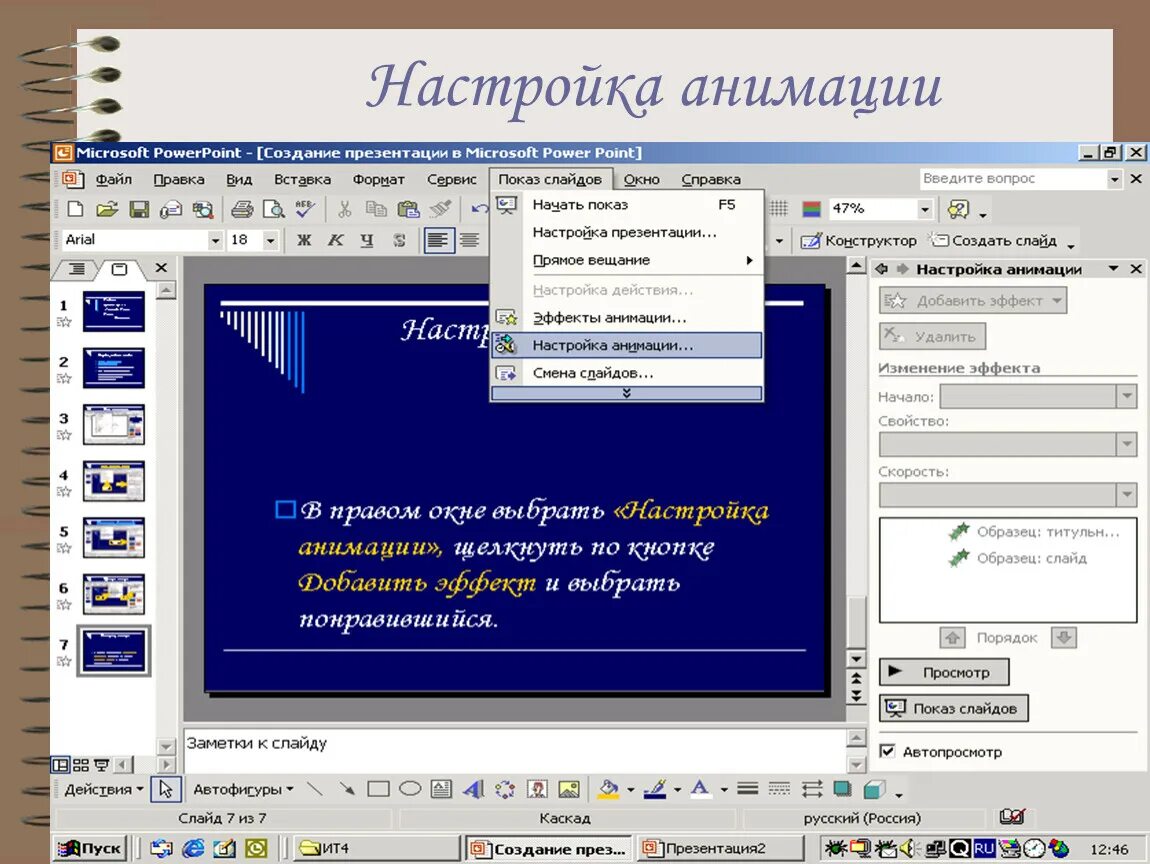The image size is (1150, 864).
Task: Switch to the Slides thumbnails tab
Action: click(119, 268)
